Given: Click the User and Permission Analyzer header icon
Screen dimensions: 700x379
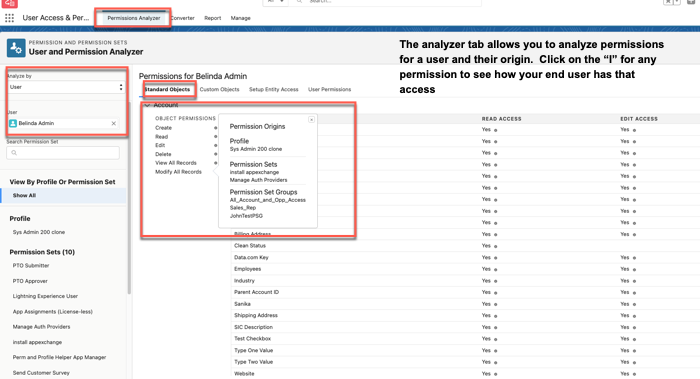Looking at the screenshot, I should click(x=16, y=48).
